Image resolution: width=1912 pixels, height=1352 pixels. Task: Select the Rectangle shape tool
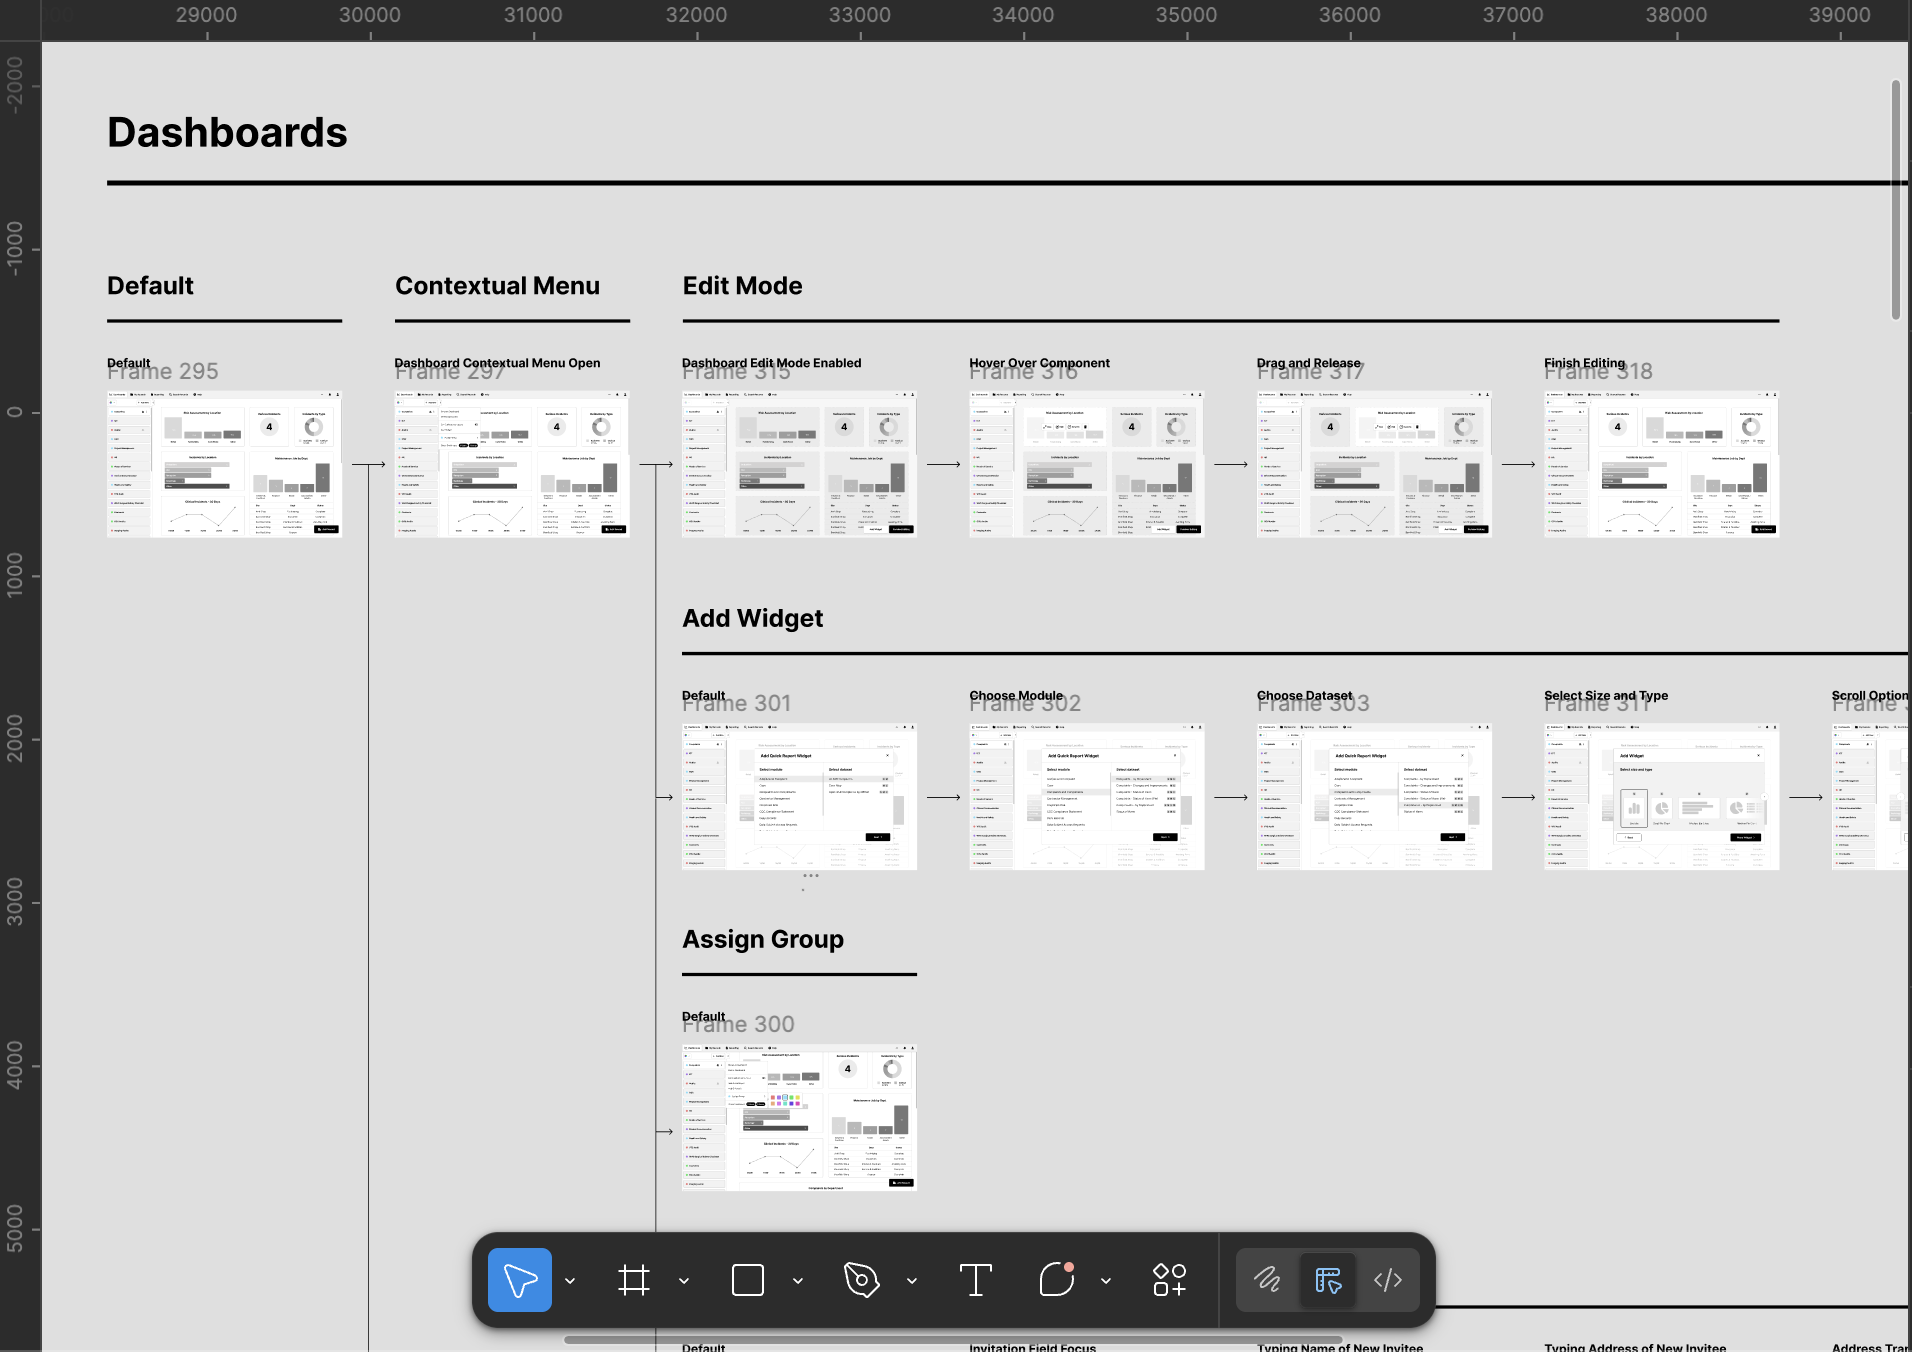tap(748, 1280)
